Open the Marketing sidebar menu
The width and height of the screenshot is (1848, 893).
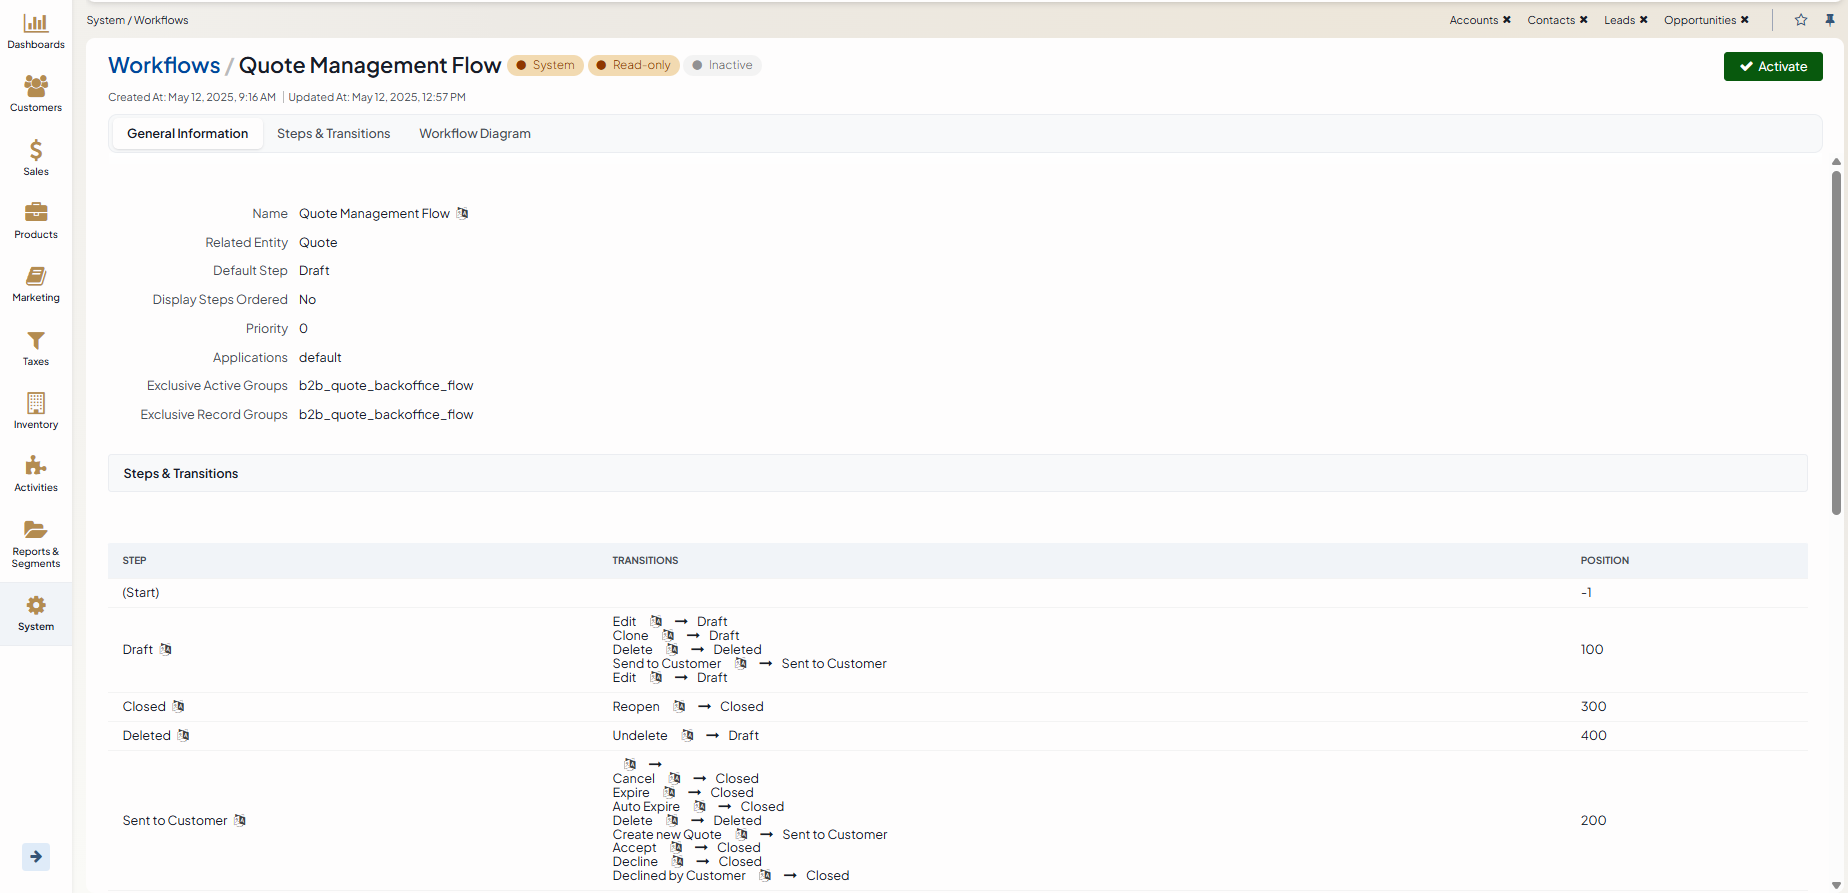[36, 284]
